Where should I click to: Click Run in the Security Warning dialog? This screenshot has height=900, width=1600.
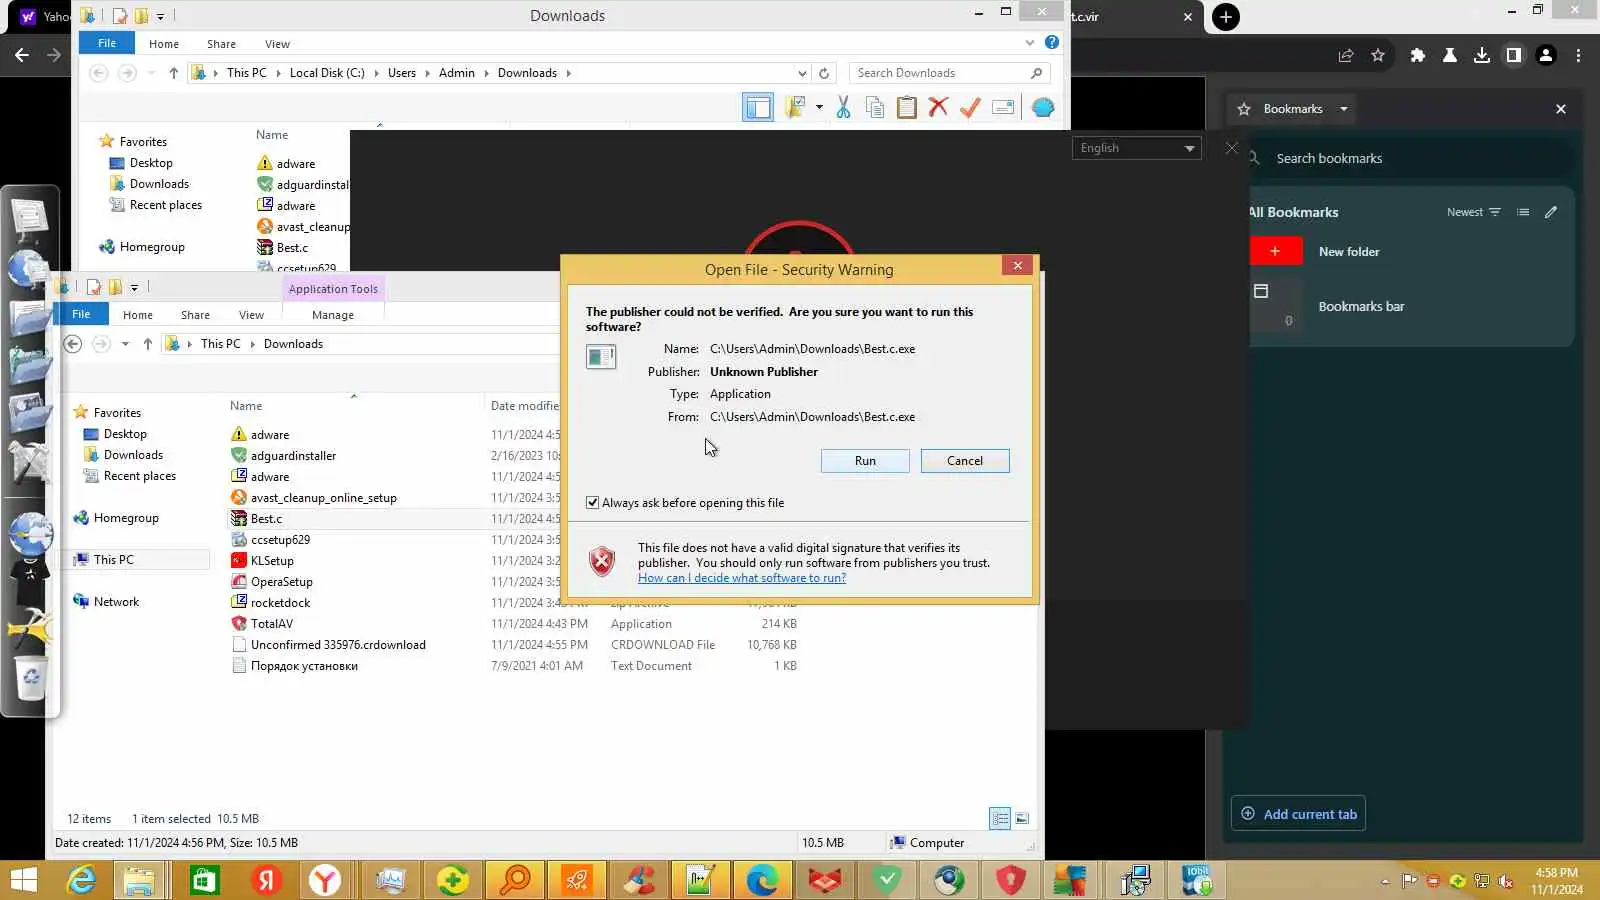[x=865, y=461]
